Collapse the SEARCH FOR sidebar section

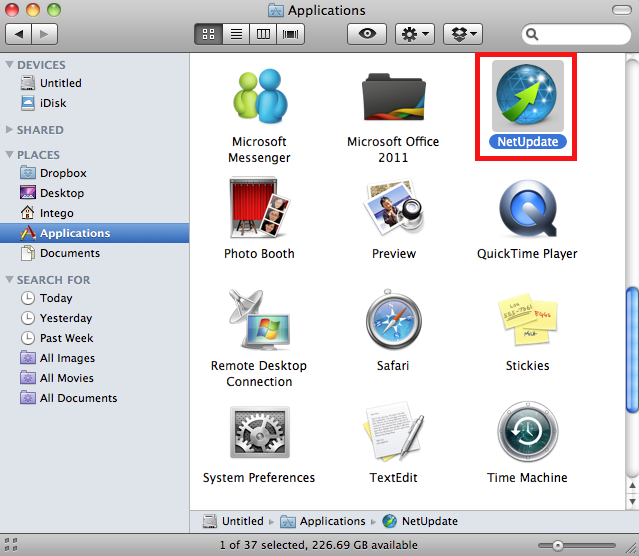(10, 280)
